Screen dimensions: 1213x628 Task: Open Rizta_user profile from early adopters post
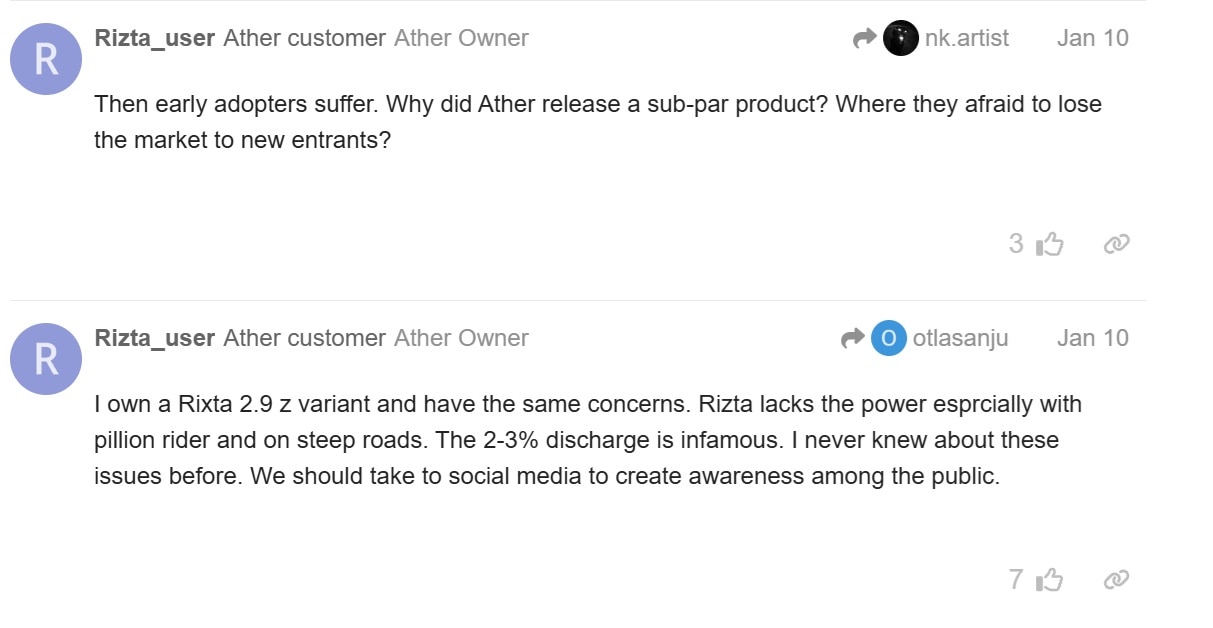154,39
